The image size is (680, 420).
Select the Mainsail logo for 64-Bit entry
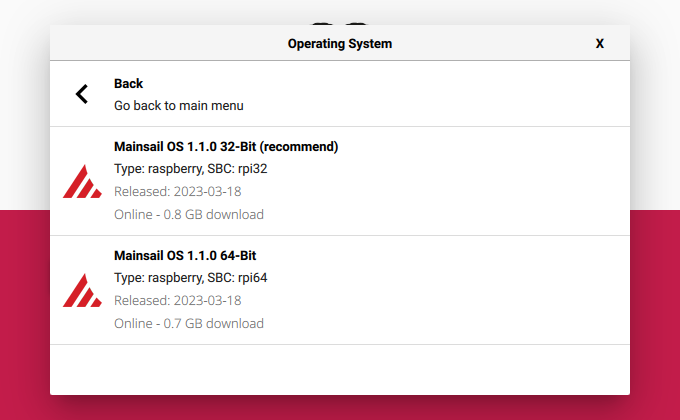(x=82, y=290)
